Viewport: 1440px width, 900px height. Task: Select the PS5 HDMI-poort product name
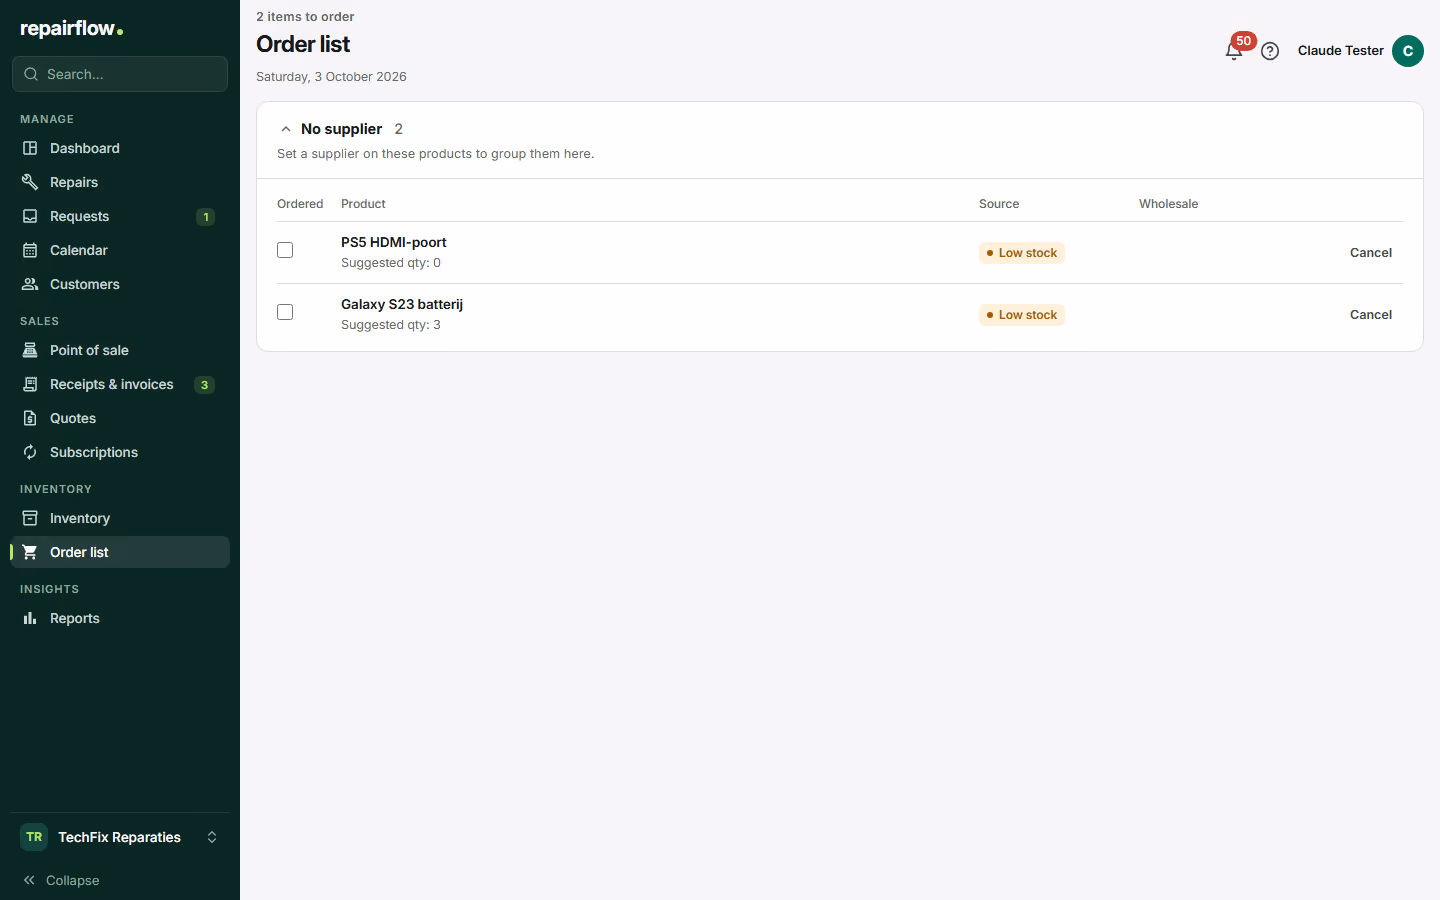[x=394, y=242]
